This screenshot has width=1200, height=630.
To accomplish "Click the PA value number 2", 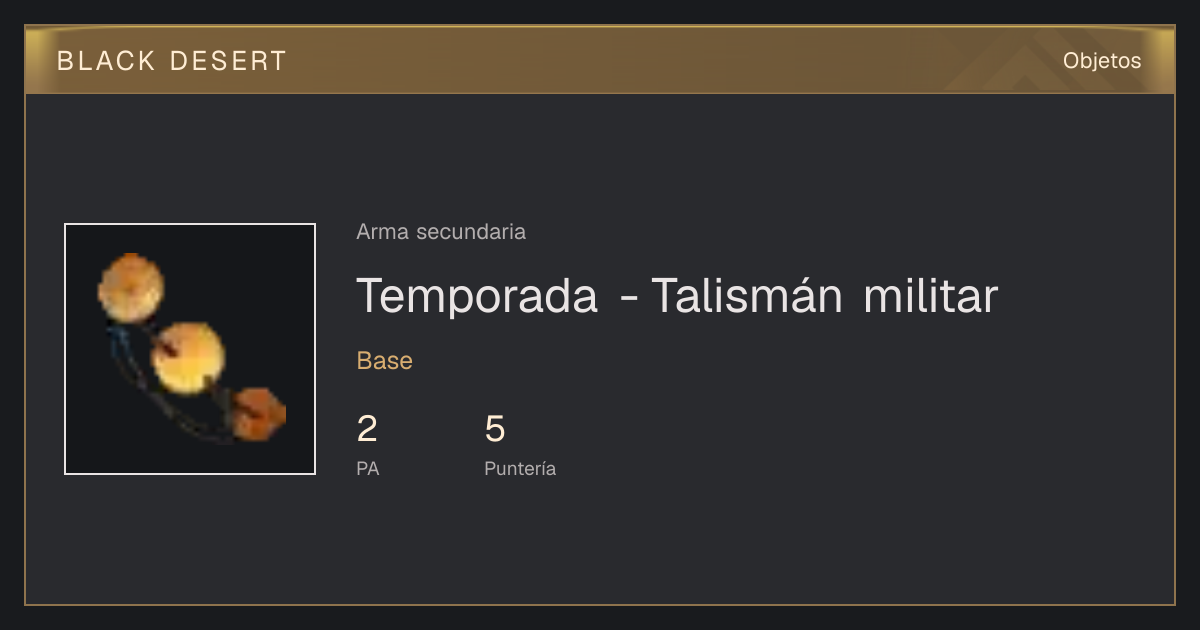I will coord(367,429).
